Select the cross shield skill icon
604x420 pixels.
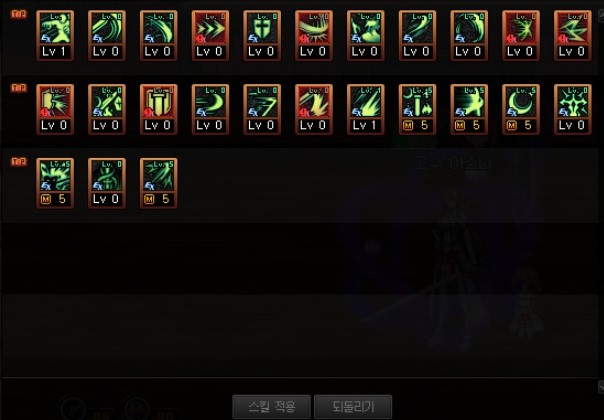pos(262,35)
